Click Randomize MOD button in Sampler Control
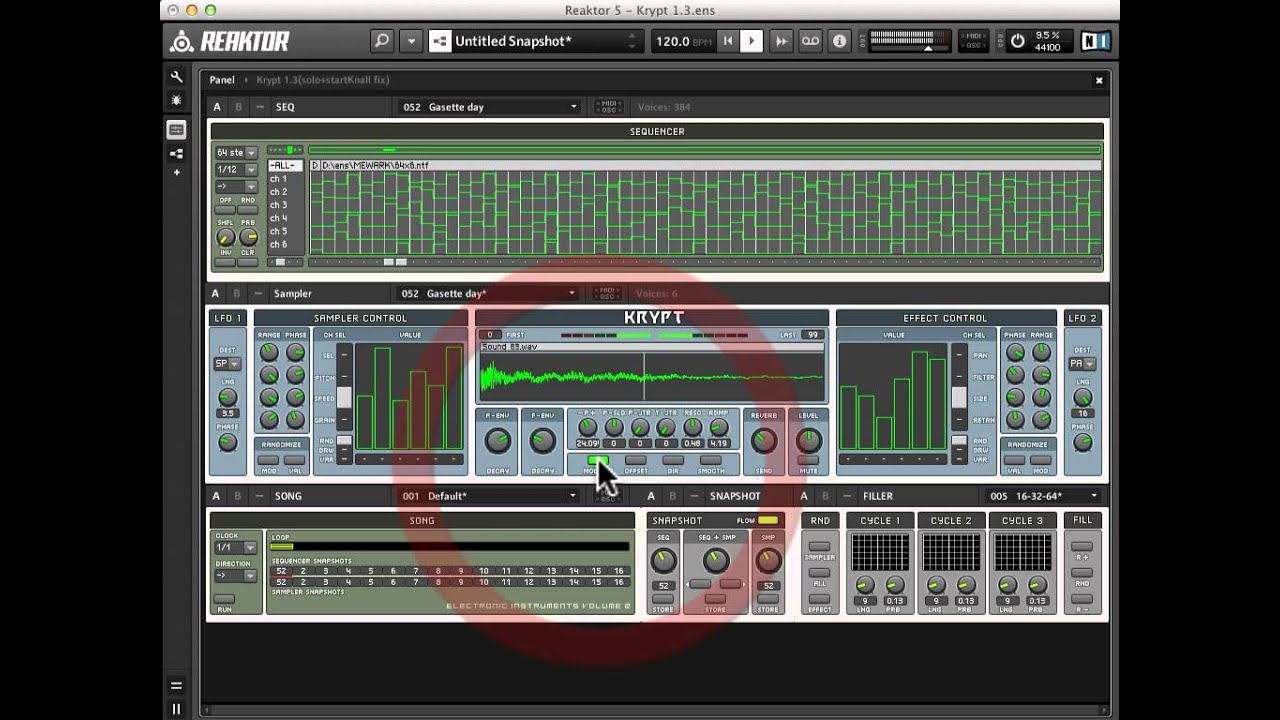The height and width of the screenshot is (720, 1280). pyautogui.click(x=268, y=461)
